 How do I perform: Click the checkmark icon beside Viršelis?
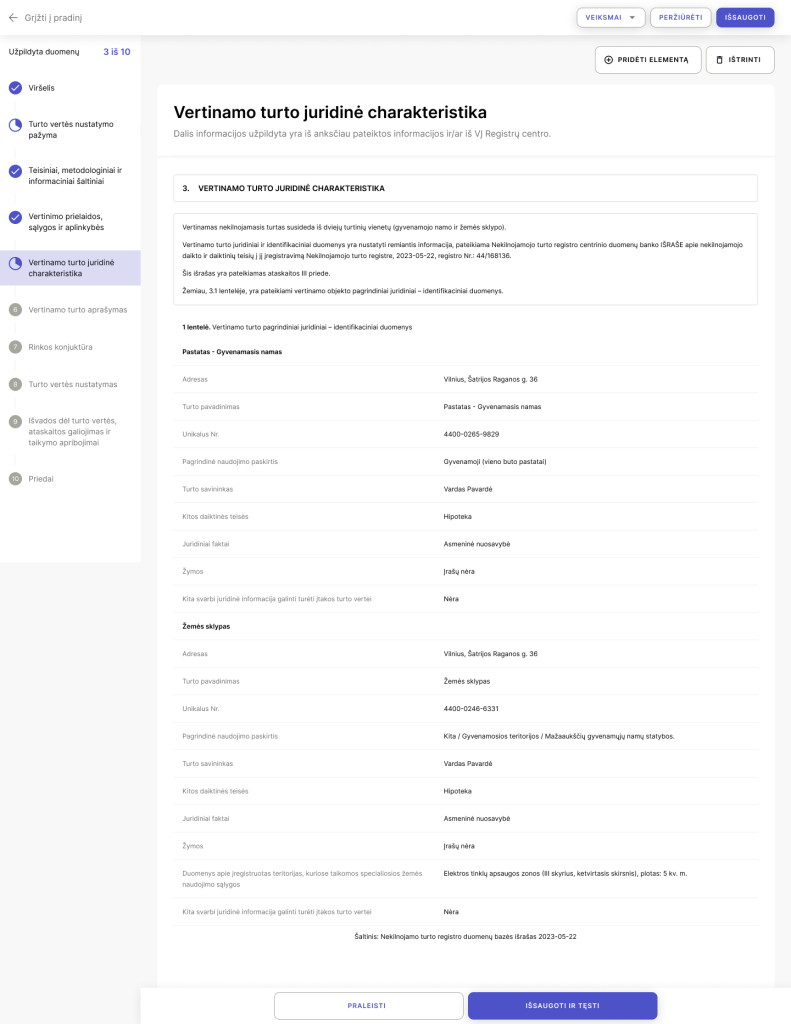[x=15, y=88]
